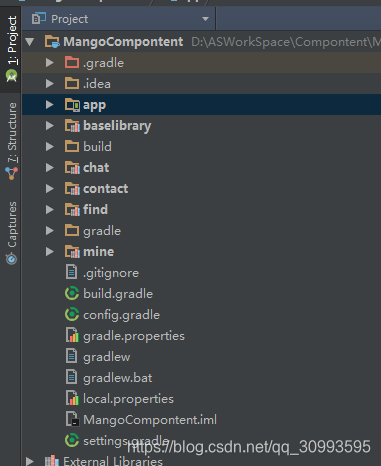The height and width of the screenshot is (466, 381).
Task: Expand External Libraries node
Action: click(30, 461)
